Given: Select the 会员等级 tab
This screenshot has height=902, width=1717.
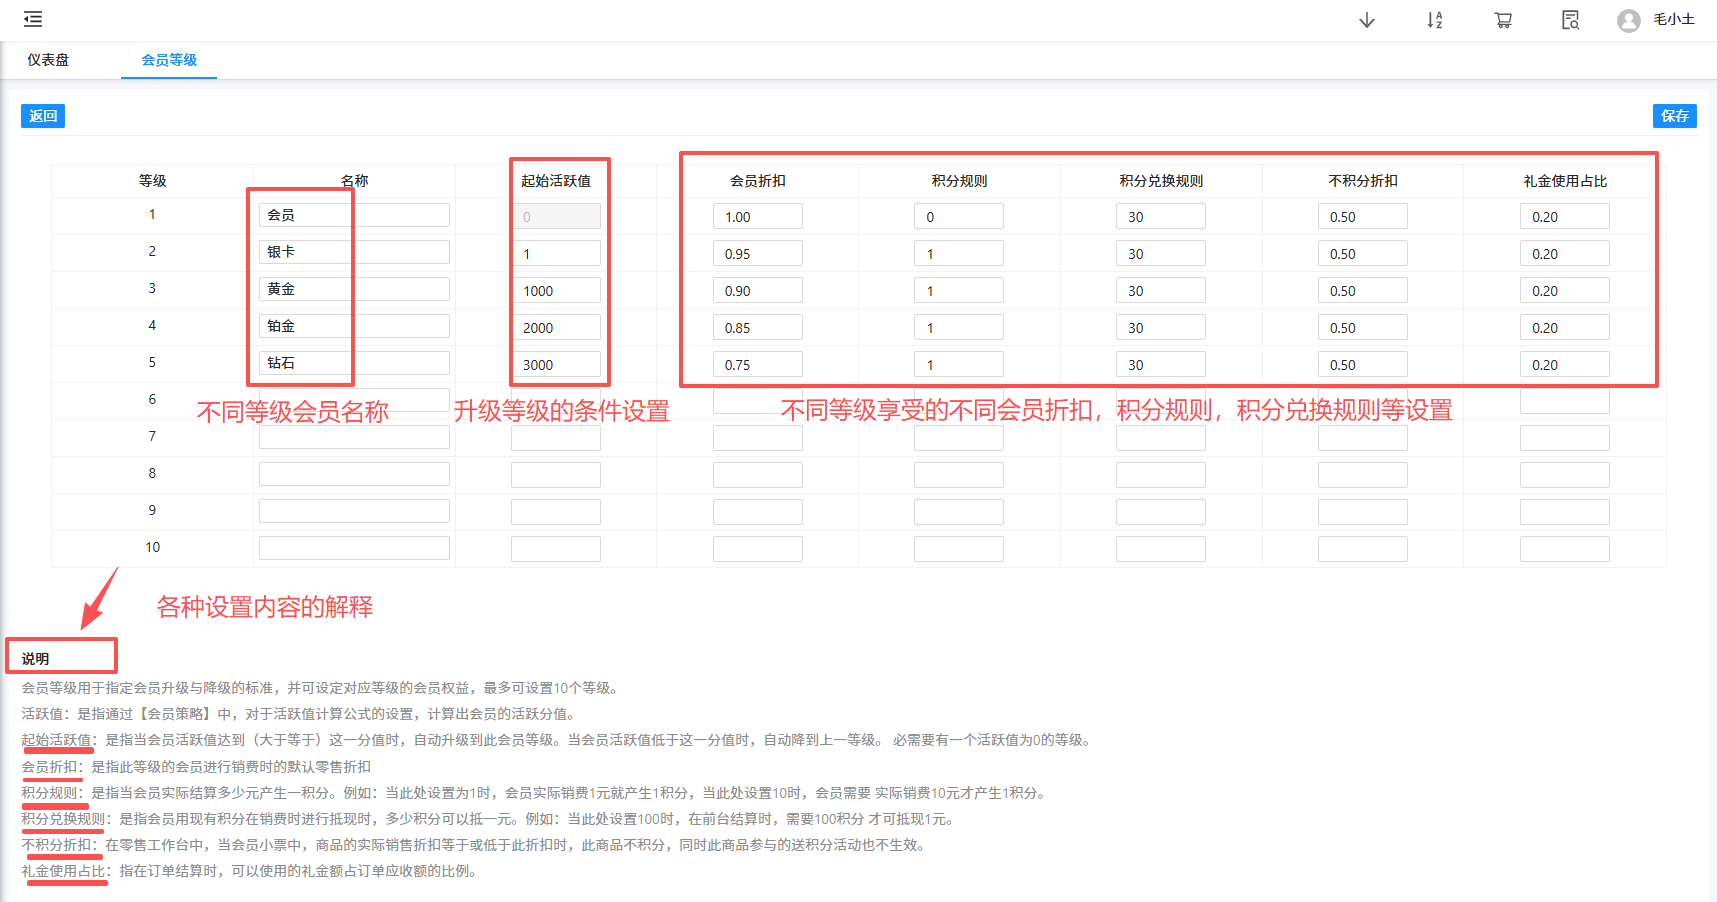Looking at the screenshot, I should 168,60.
